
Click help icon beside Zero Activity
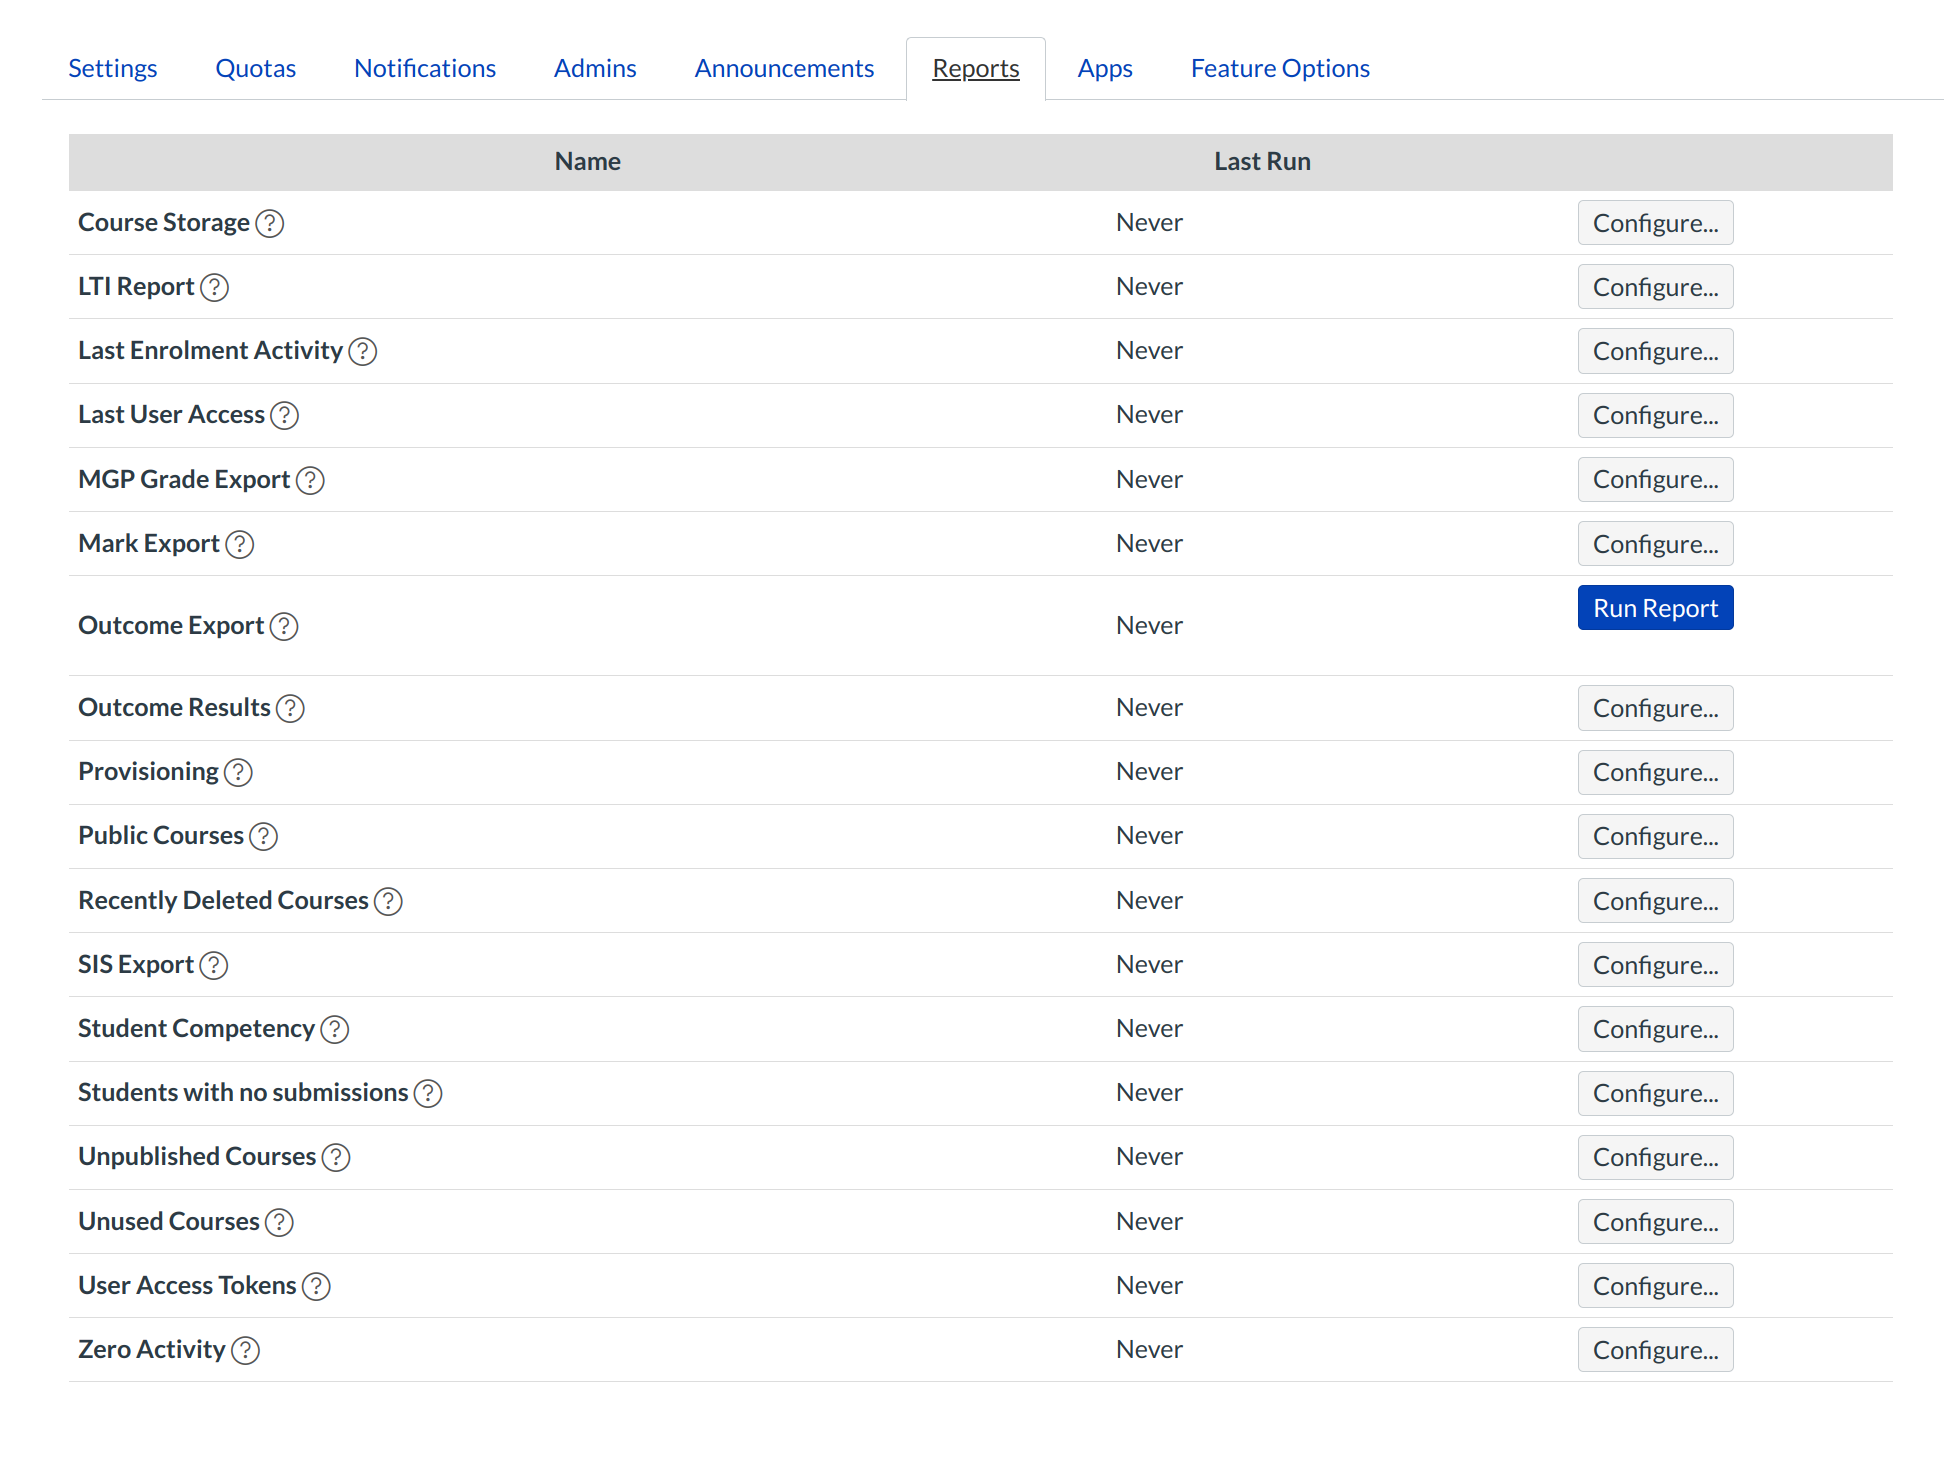pyautogui.click(x=245, y=1351)
